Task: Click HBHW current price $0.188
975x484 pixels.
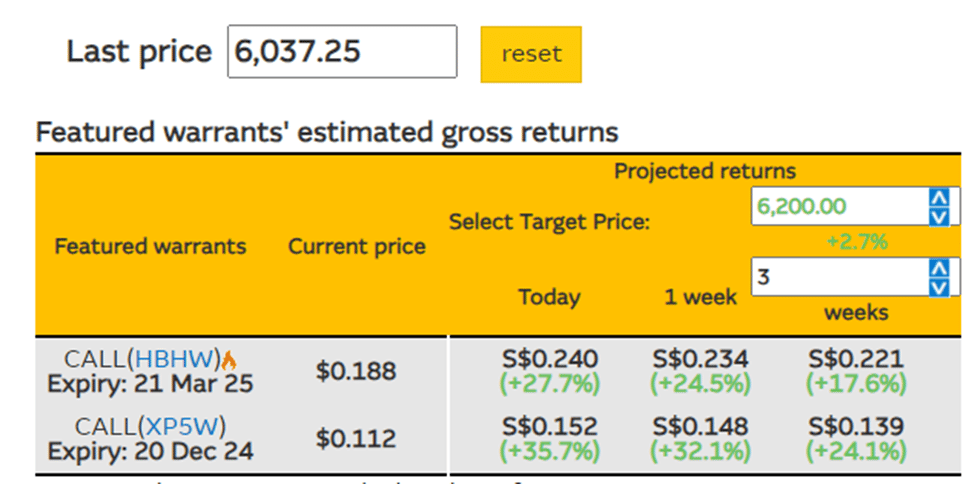Action: (356, 372)
